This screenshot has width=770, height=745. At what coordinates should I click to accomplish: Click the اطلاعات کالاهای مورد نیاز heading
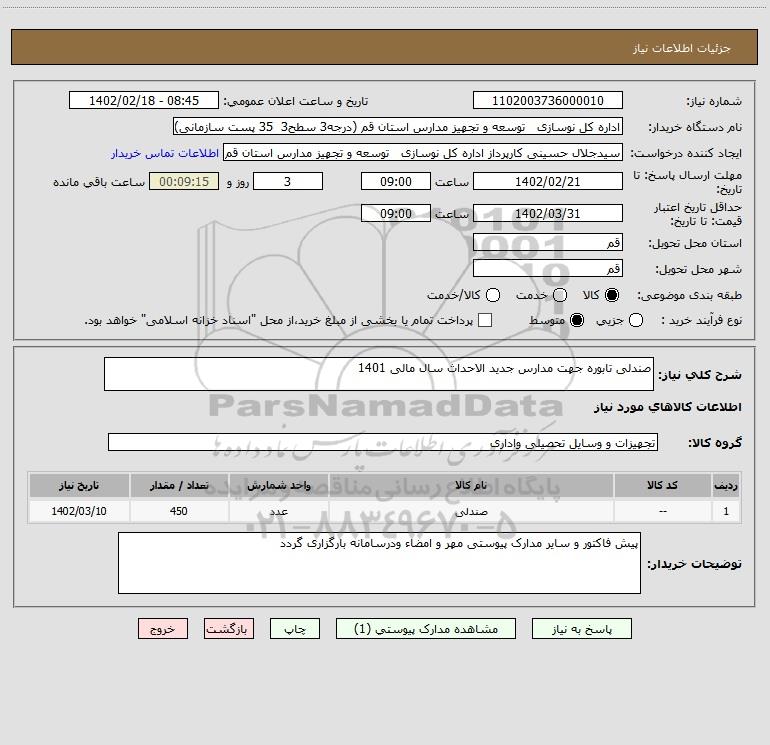pyautogui.click(x=668, y=407)
